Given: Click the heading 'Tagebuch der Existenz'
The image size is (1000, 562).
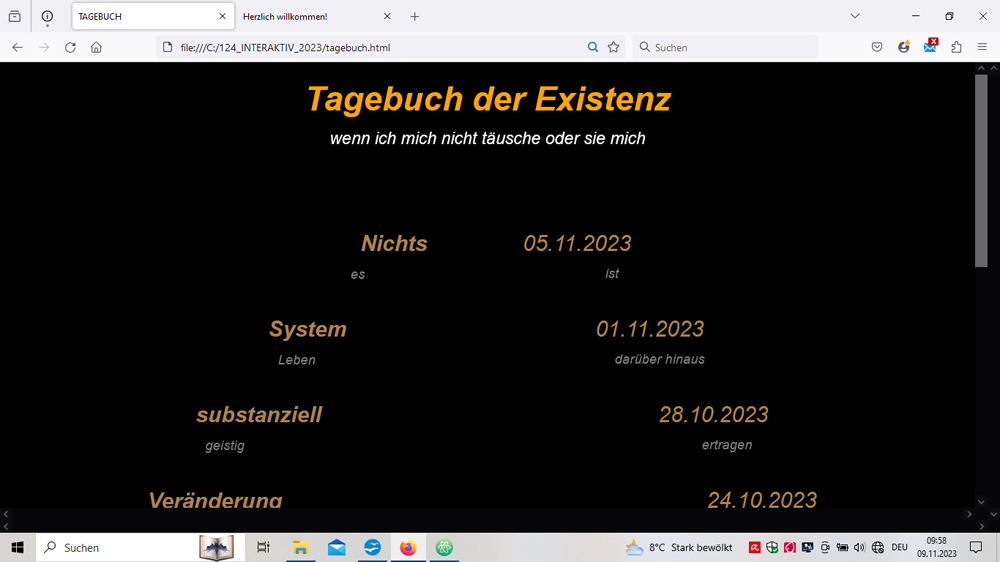Looking at the screenshot, I should (489, 100).
